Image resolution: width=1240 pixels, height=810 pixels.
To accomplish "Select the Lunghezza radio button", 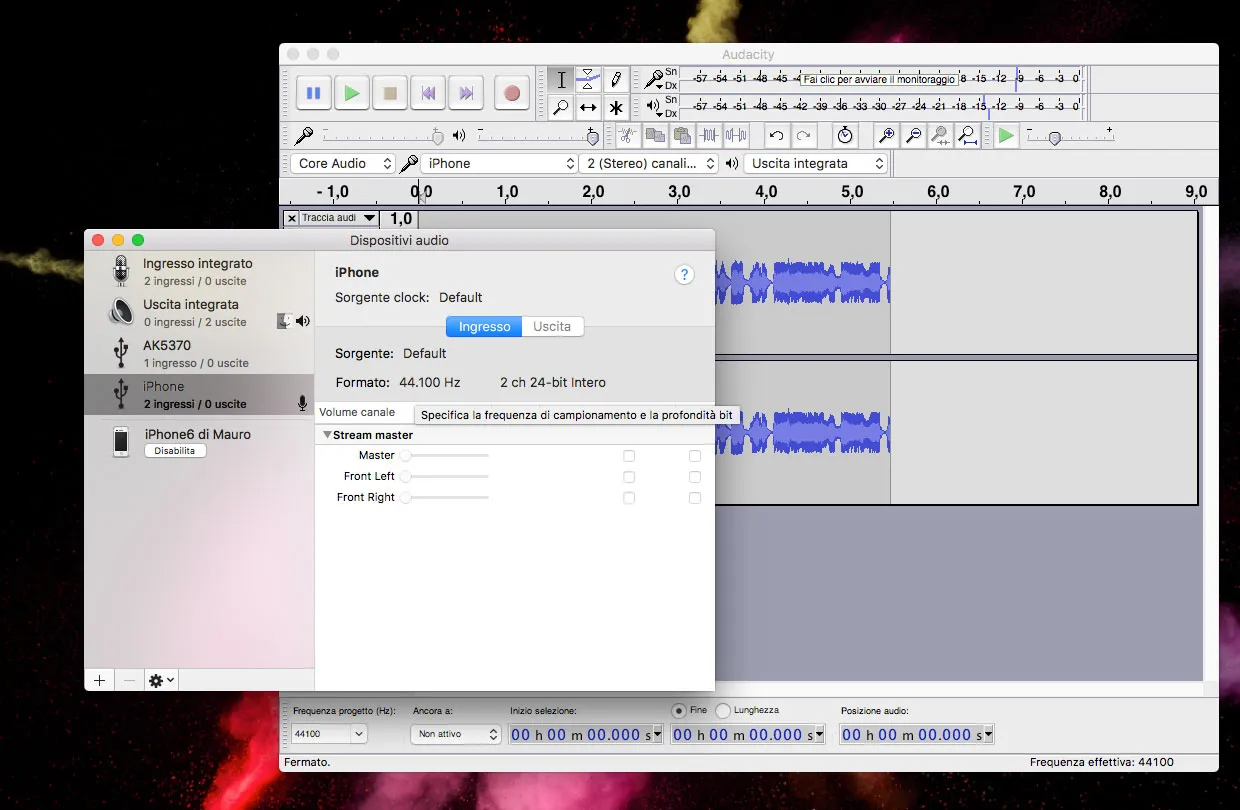I will tap(723, 710).
